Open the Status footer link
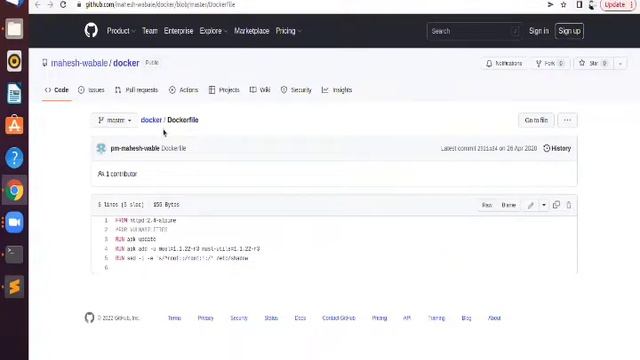The height and width of the screenshot is (360, 640). (271, 318)
